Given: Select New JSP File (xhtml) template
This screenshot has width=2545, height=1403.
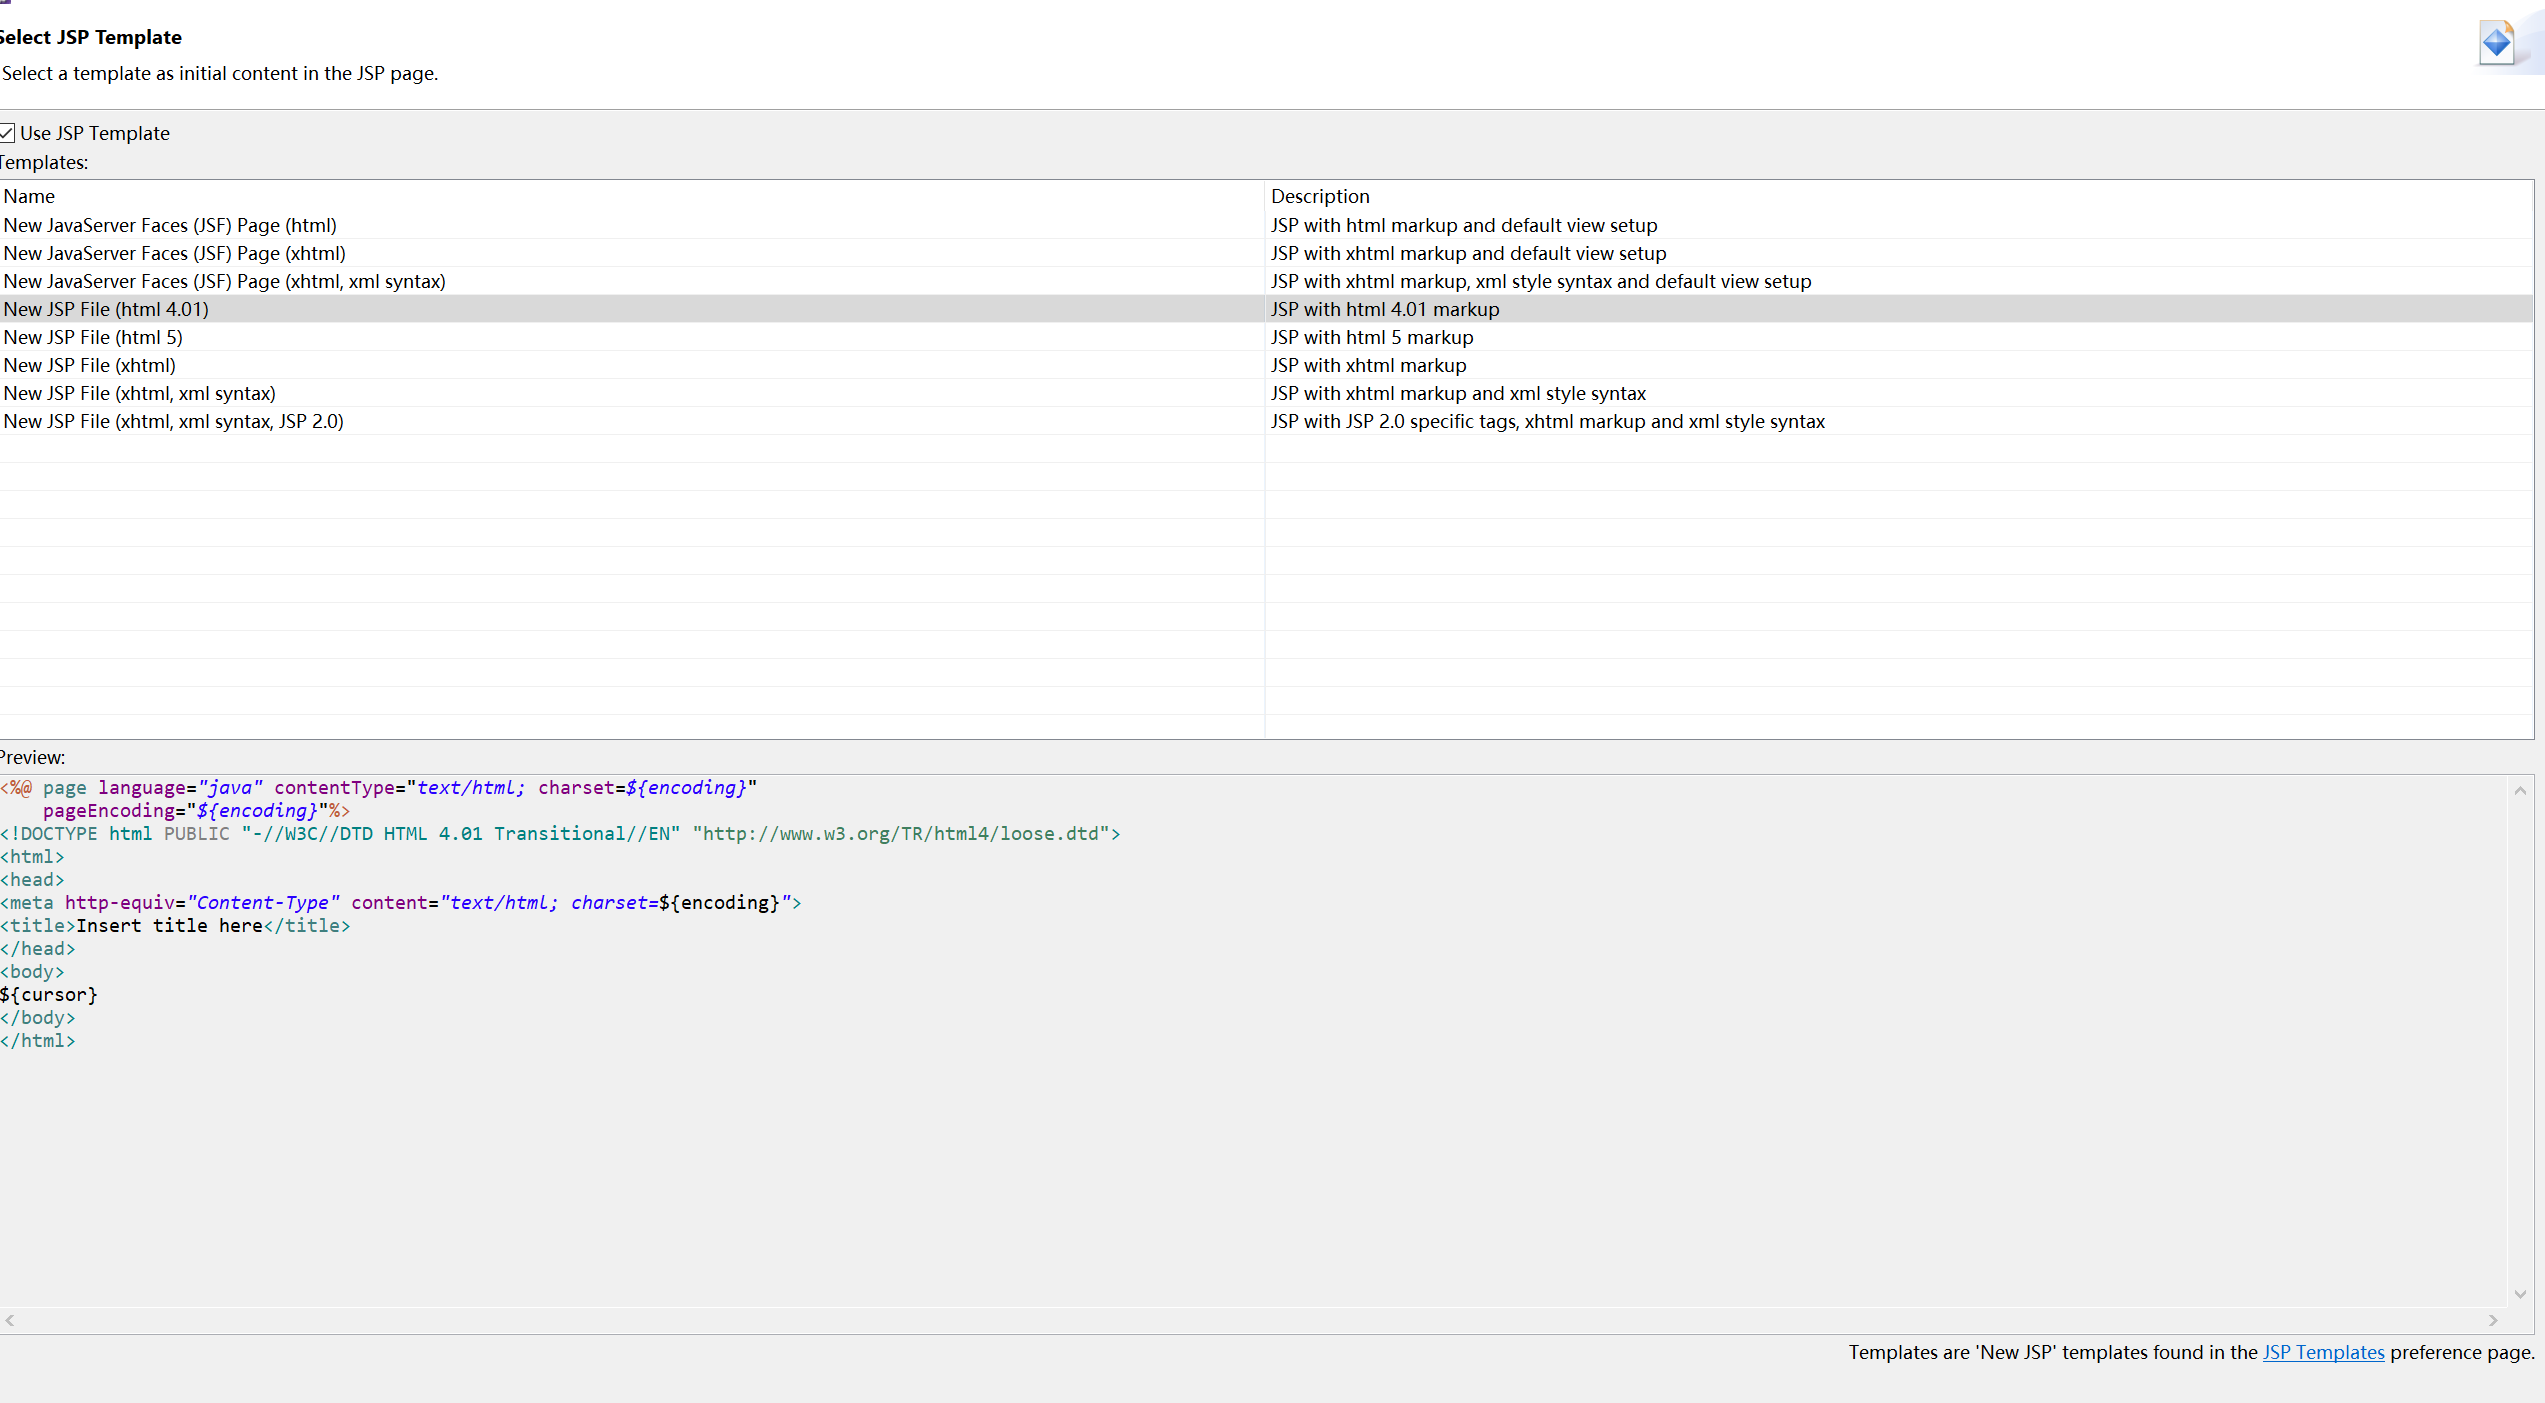Looking at the screenshot, I should tap(90, 365).
